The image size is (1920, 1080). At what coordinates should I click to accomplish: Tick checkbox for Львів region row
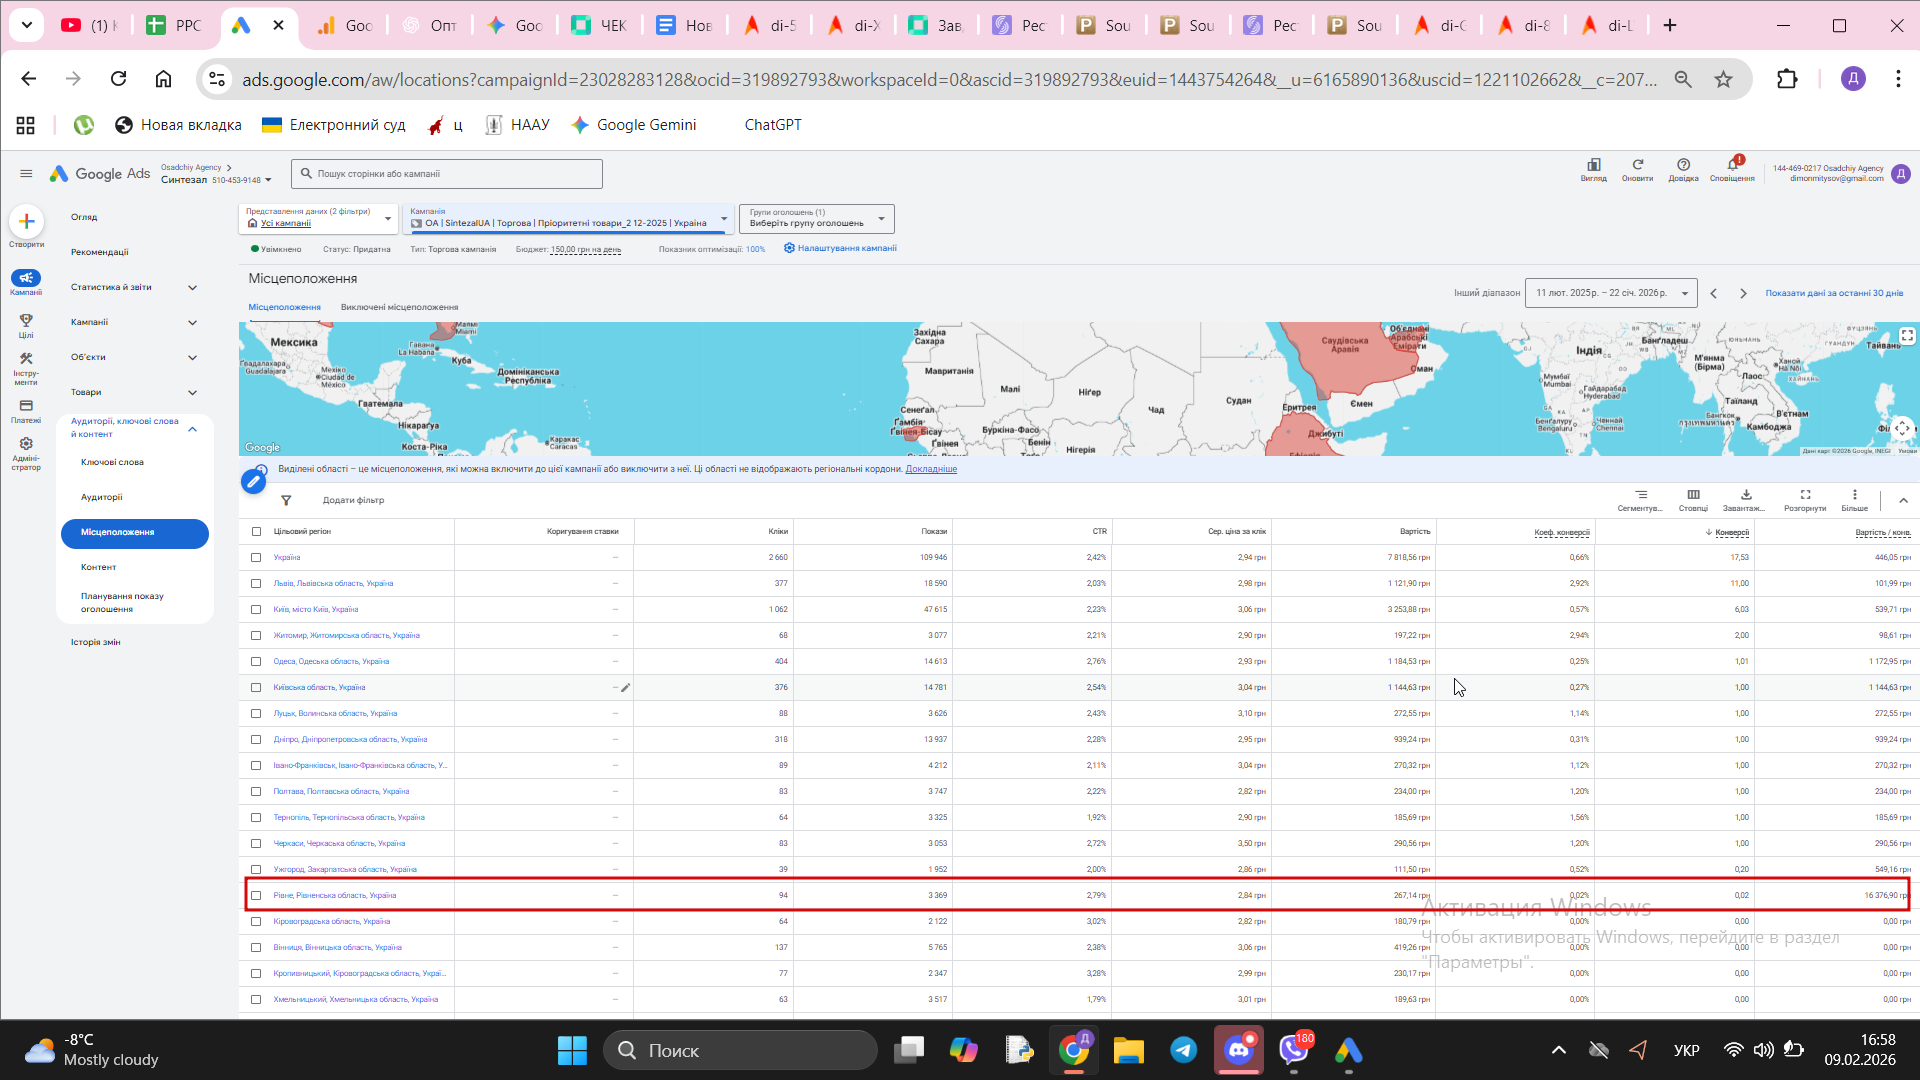tap(256, 584)
